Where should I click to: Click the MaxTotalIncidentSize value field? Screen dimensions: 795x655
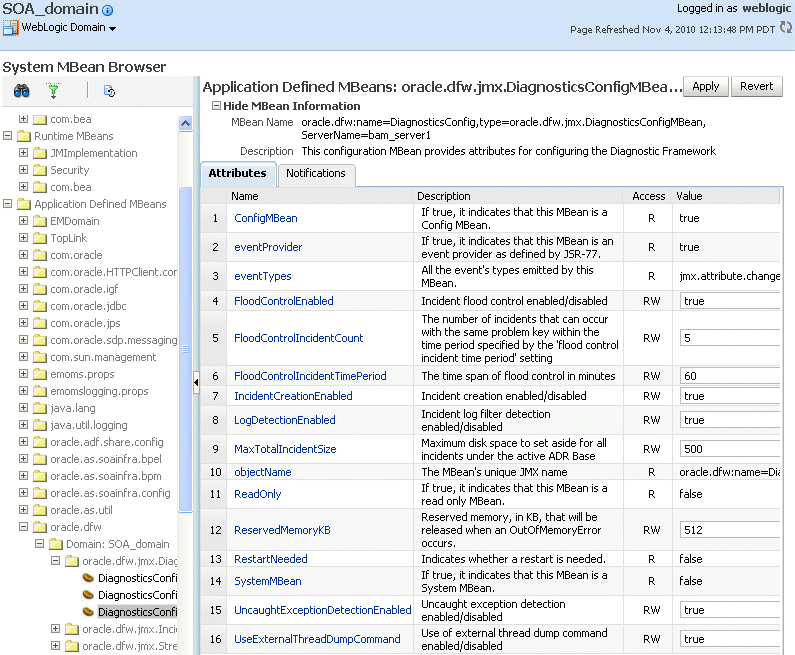[x=730, y=449]
